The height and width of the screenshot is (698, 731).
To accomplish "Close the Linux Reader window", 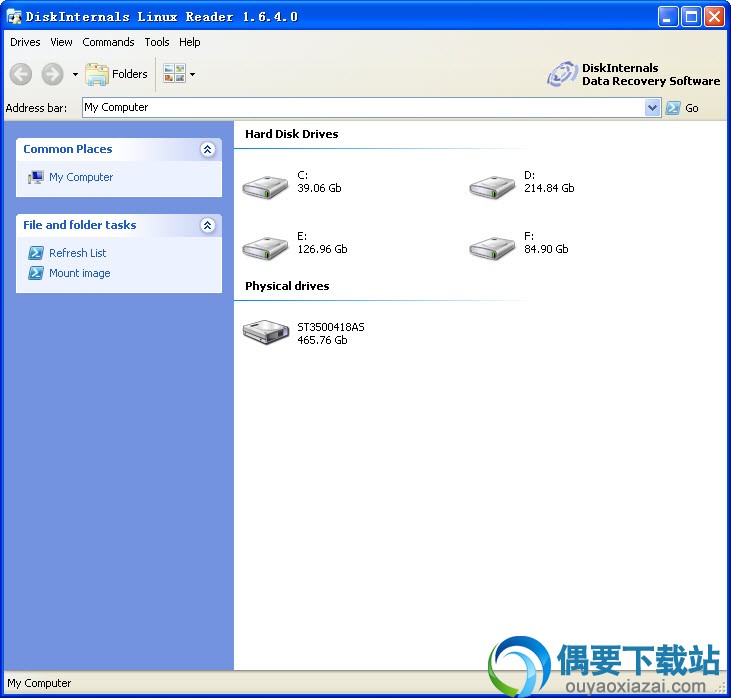I will tap(714, 17).
